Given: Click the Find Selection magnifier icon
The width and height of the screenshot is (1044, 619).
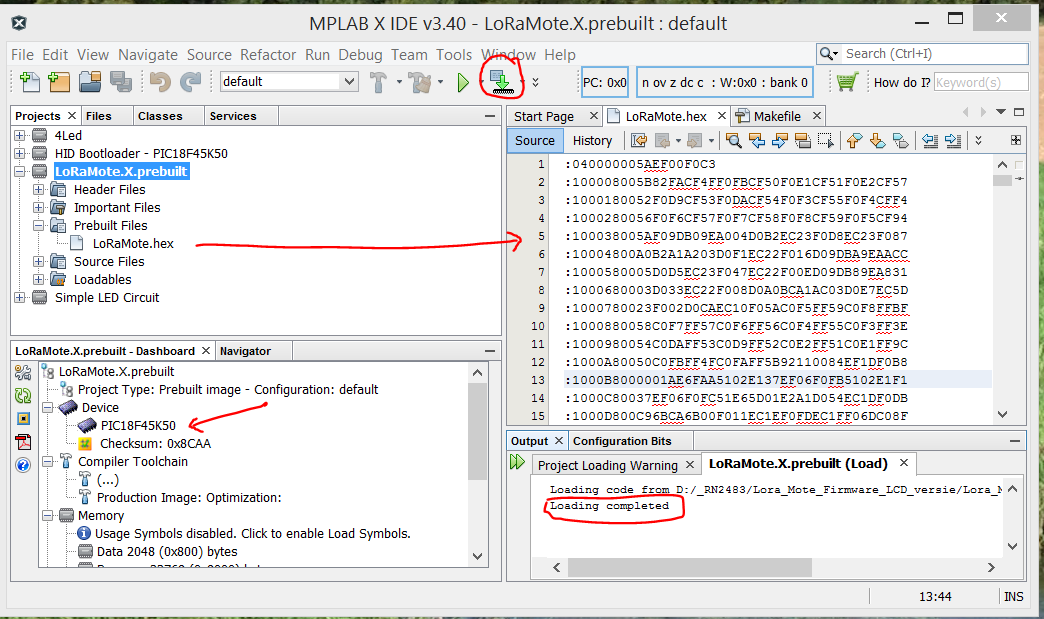Looking at the screenshot, I should [x=734, y=140].
